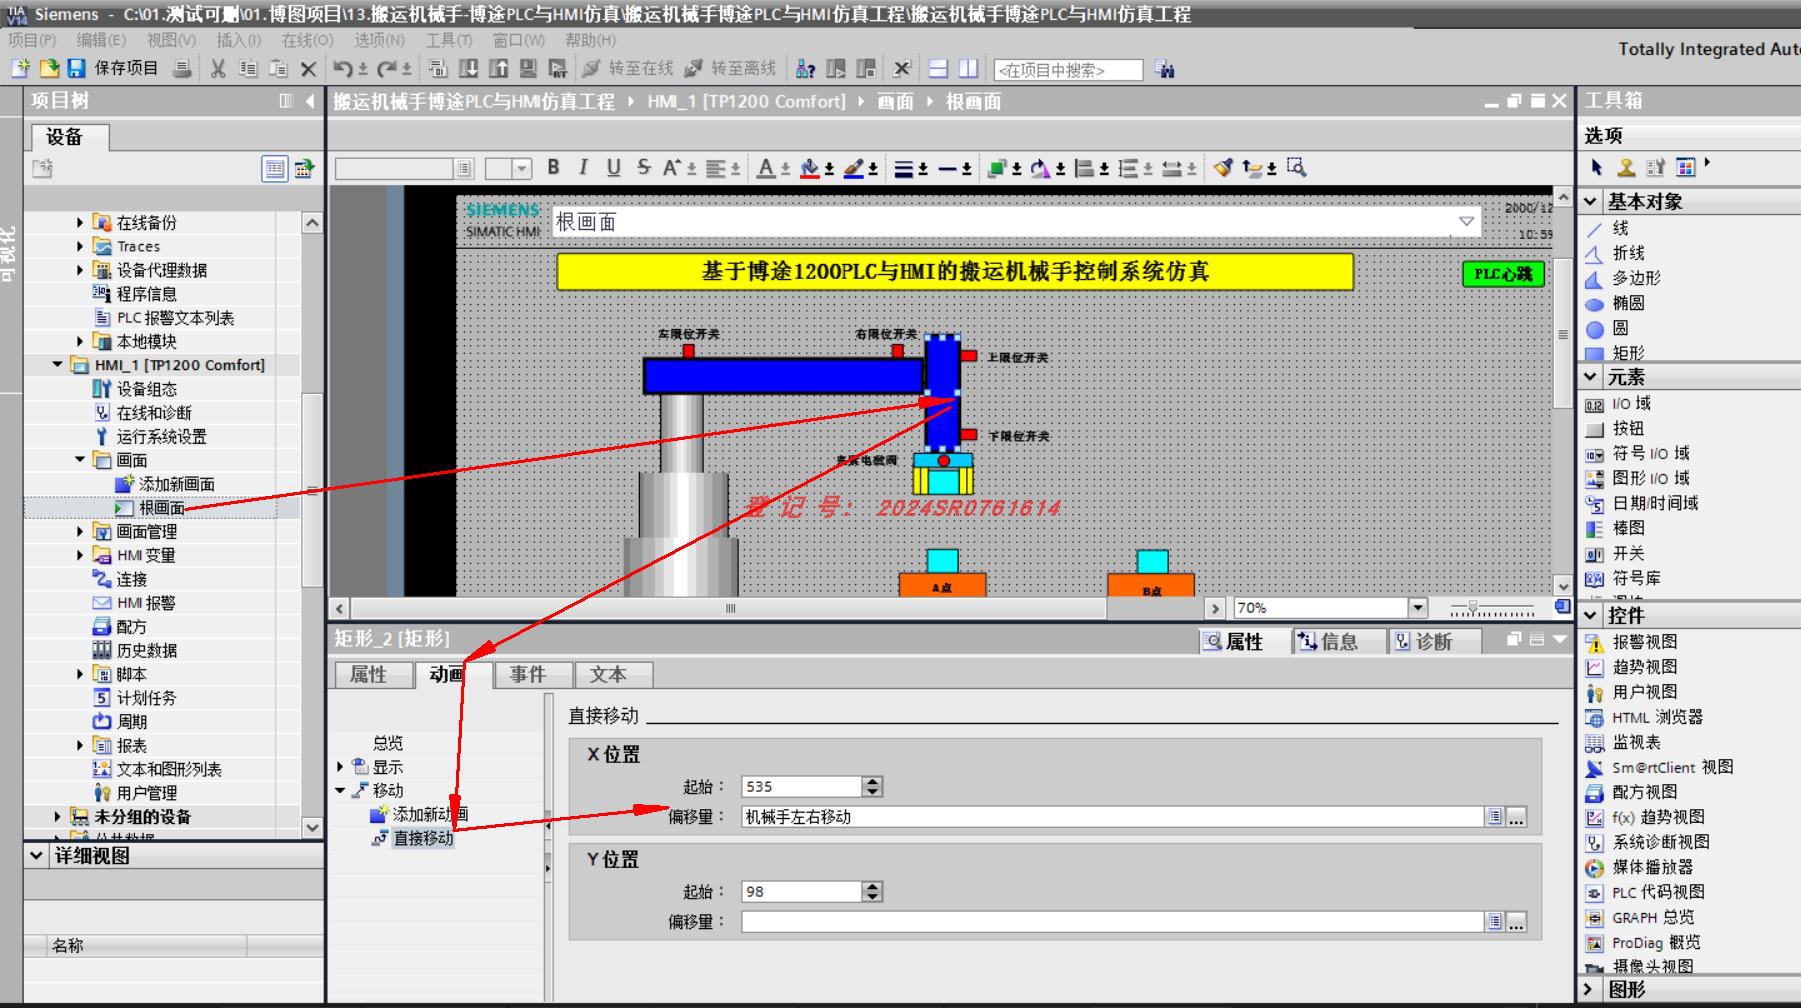Click the delete X icon in toolbar
1801x1008 pixels.
(308, 68)
